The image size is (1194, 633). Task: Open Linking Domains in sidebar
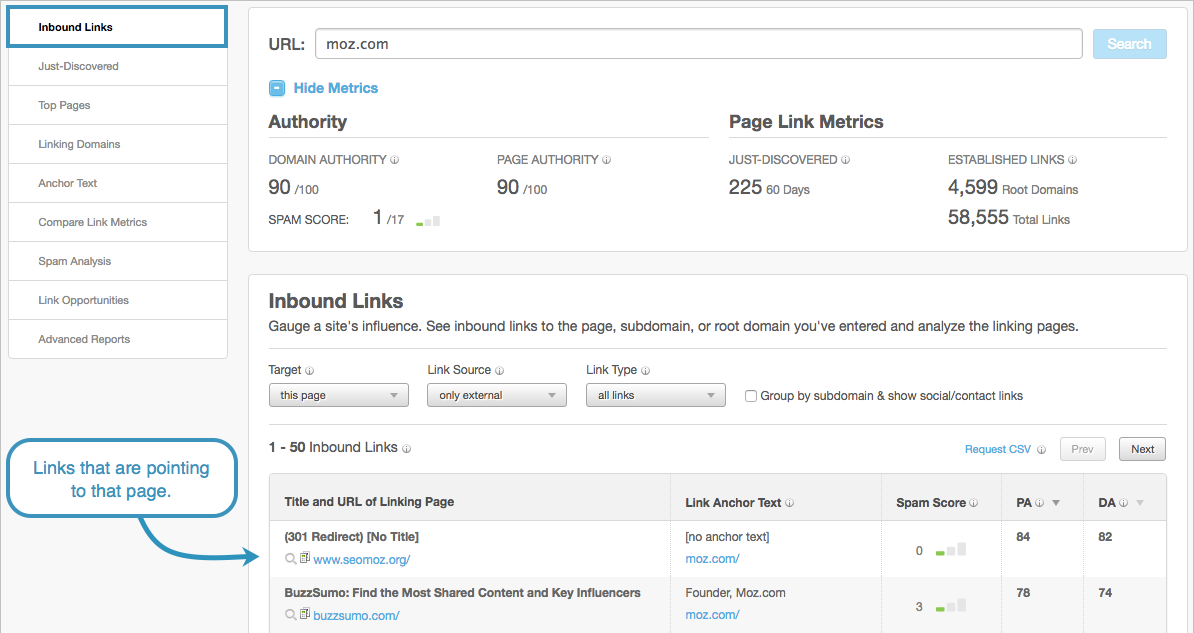(x=117, y=144)
